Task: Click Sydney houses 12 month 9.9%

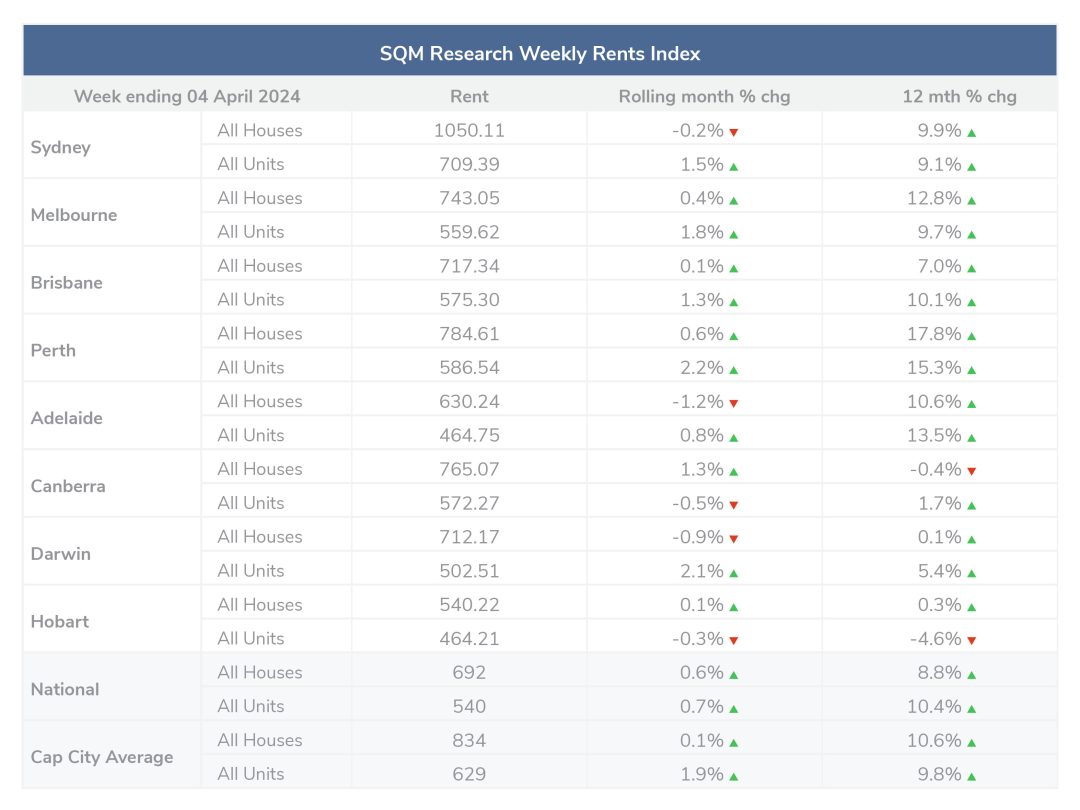Action: pos(939,130)
